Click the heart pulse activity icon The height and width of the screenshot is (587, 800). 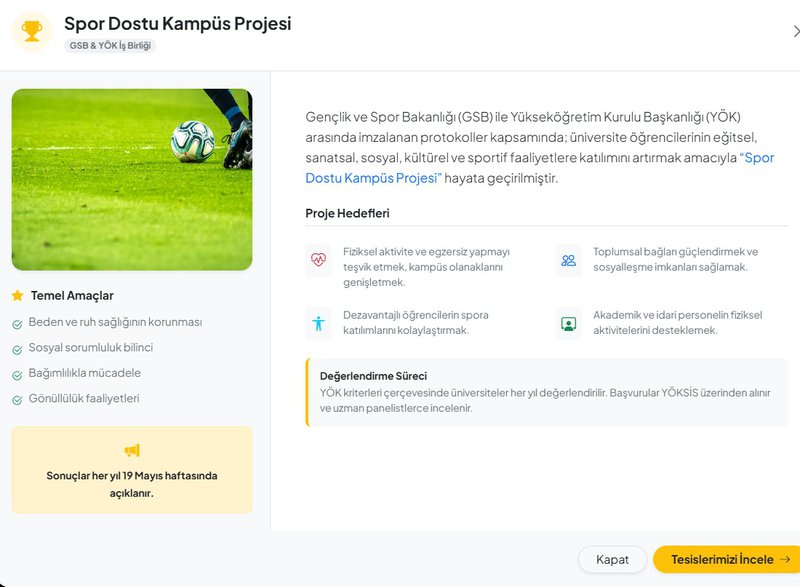318,260
